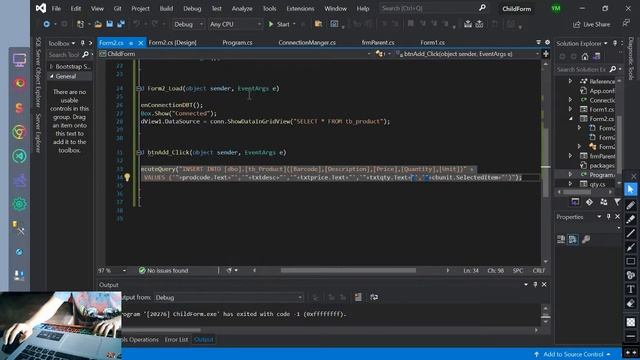The height and width of the screenshot is (360, 640).
Task: Click the lightbulb quick actions icon
Action: coord(127,177)
